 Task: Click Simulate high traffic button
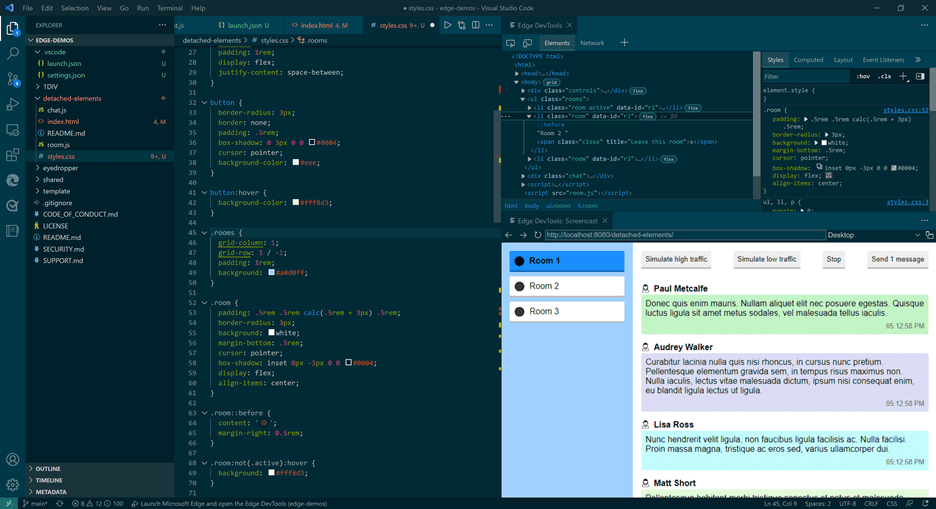pyautogui.click(x=676, y=260)
